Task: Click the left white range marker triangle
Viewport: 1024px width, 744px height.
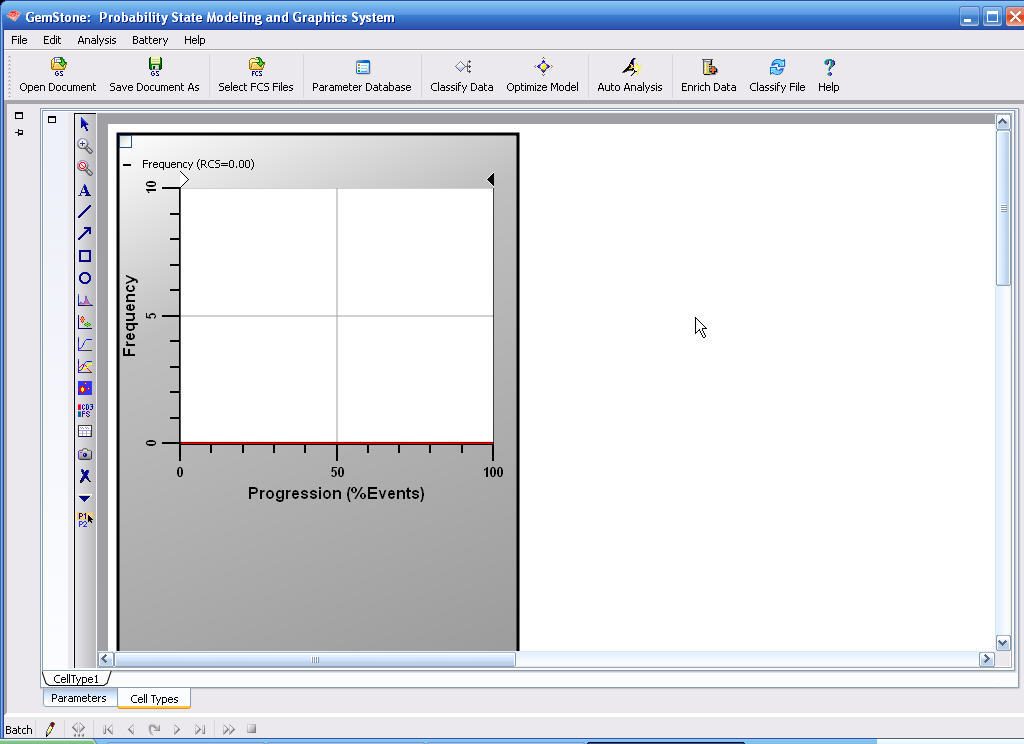Action: point(184,180)
